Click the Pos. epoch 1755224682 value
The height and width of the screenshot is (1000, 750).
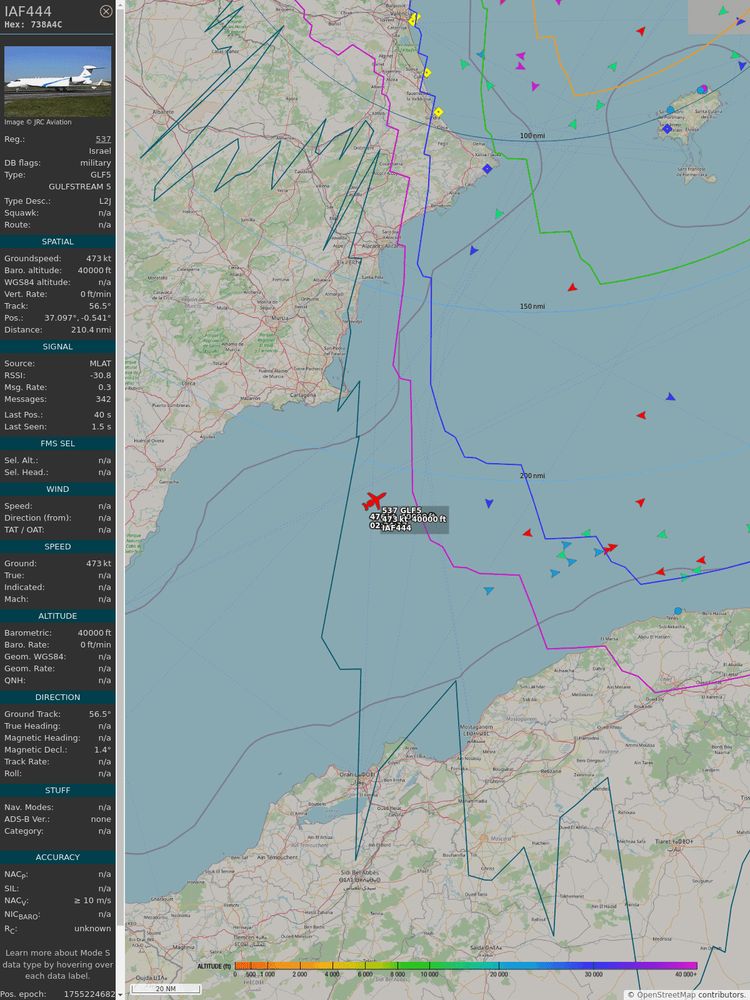click(89, 994)
